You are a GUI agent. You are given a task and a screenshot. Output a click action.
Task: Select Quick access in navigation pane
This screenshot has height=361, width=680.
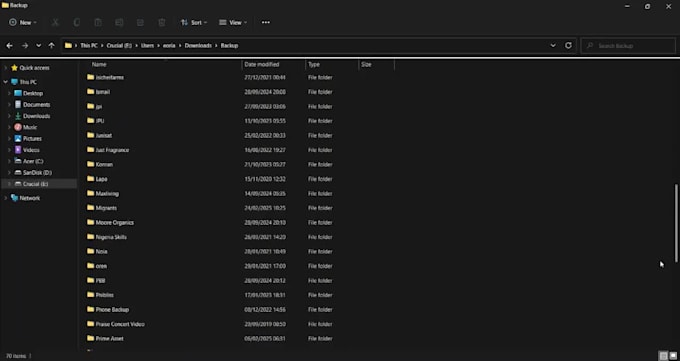pyautogui.click(x=34, y=68)
